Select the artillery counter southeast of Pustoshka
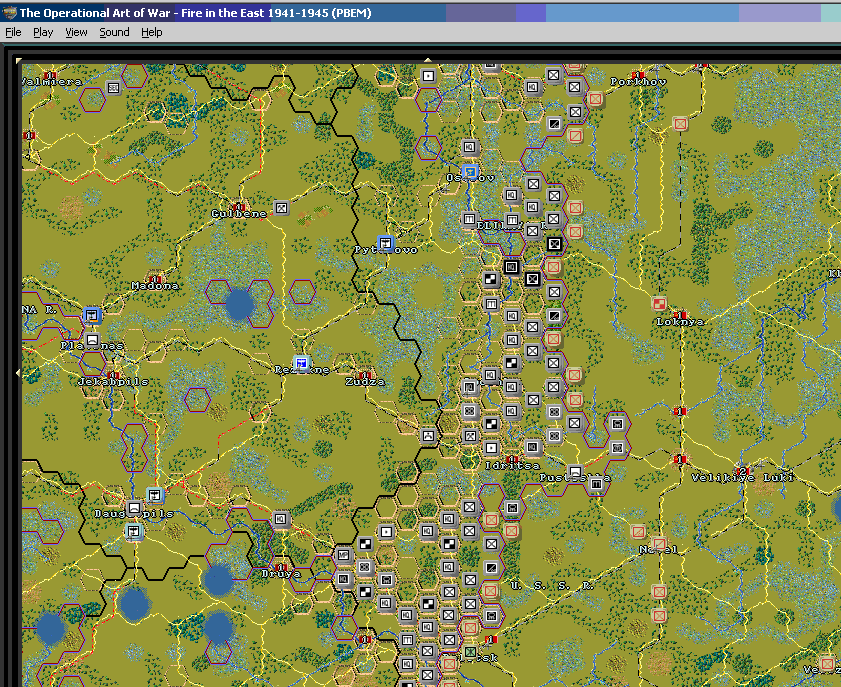This screenshot has height=687, width=841. coord(596,484)
